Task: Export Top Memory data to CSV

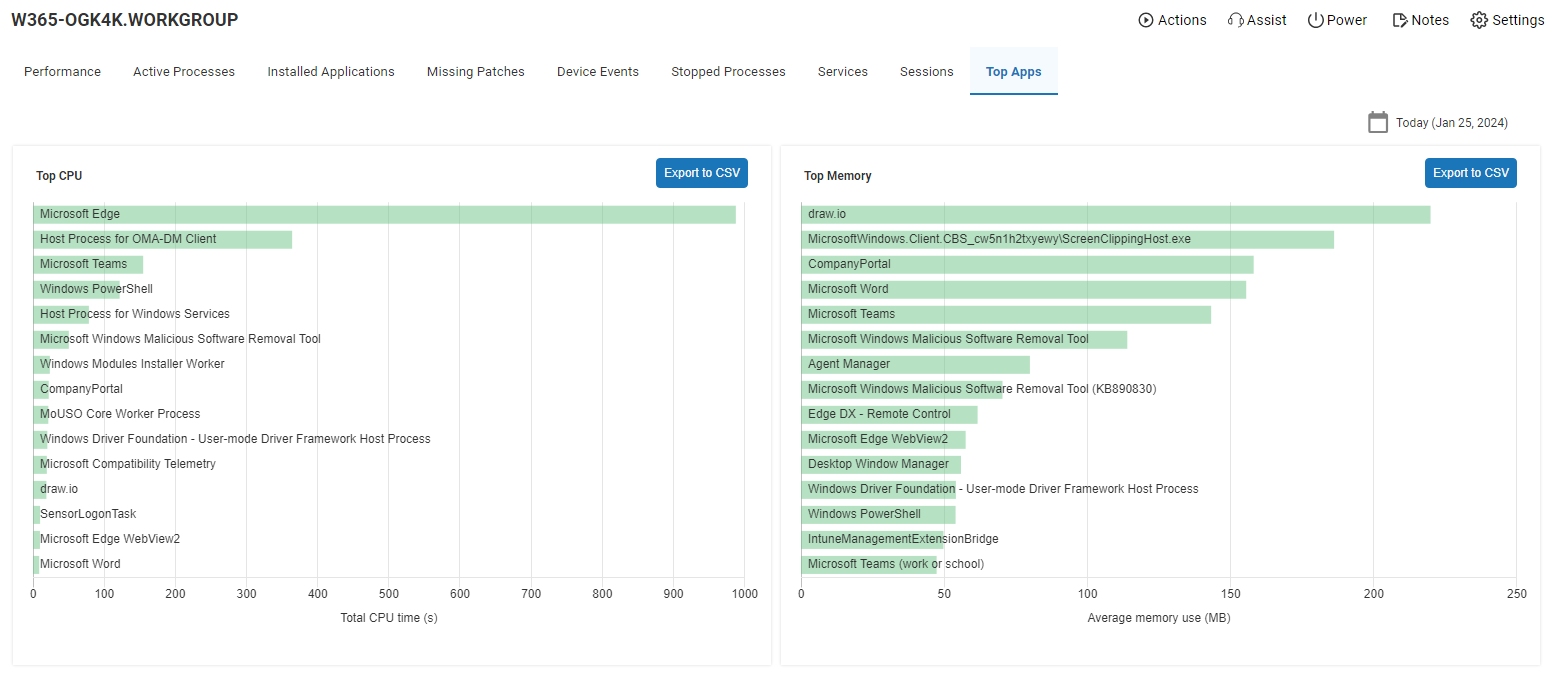Action: tap(1471, 173)
